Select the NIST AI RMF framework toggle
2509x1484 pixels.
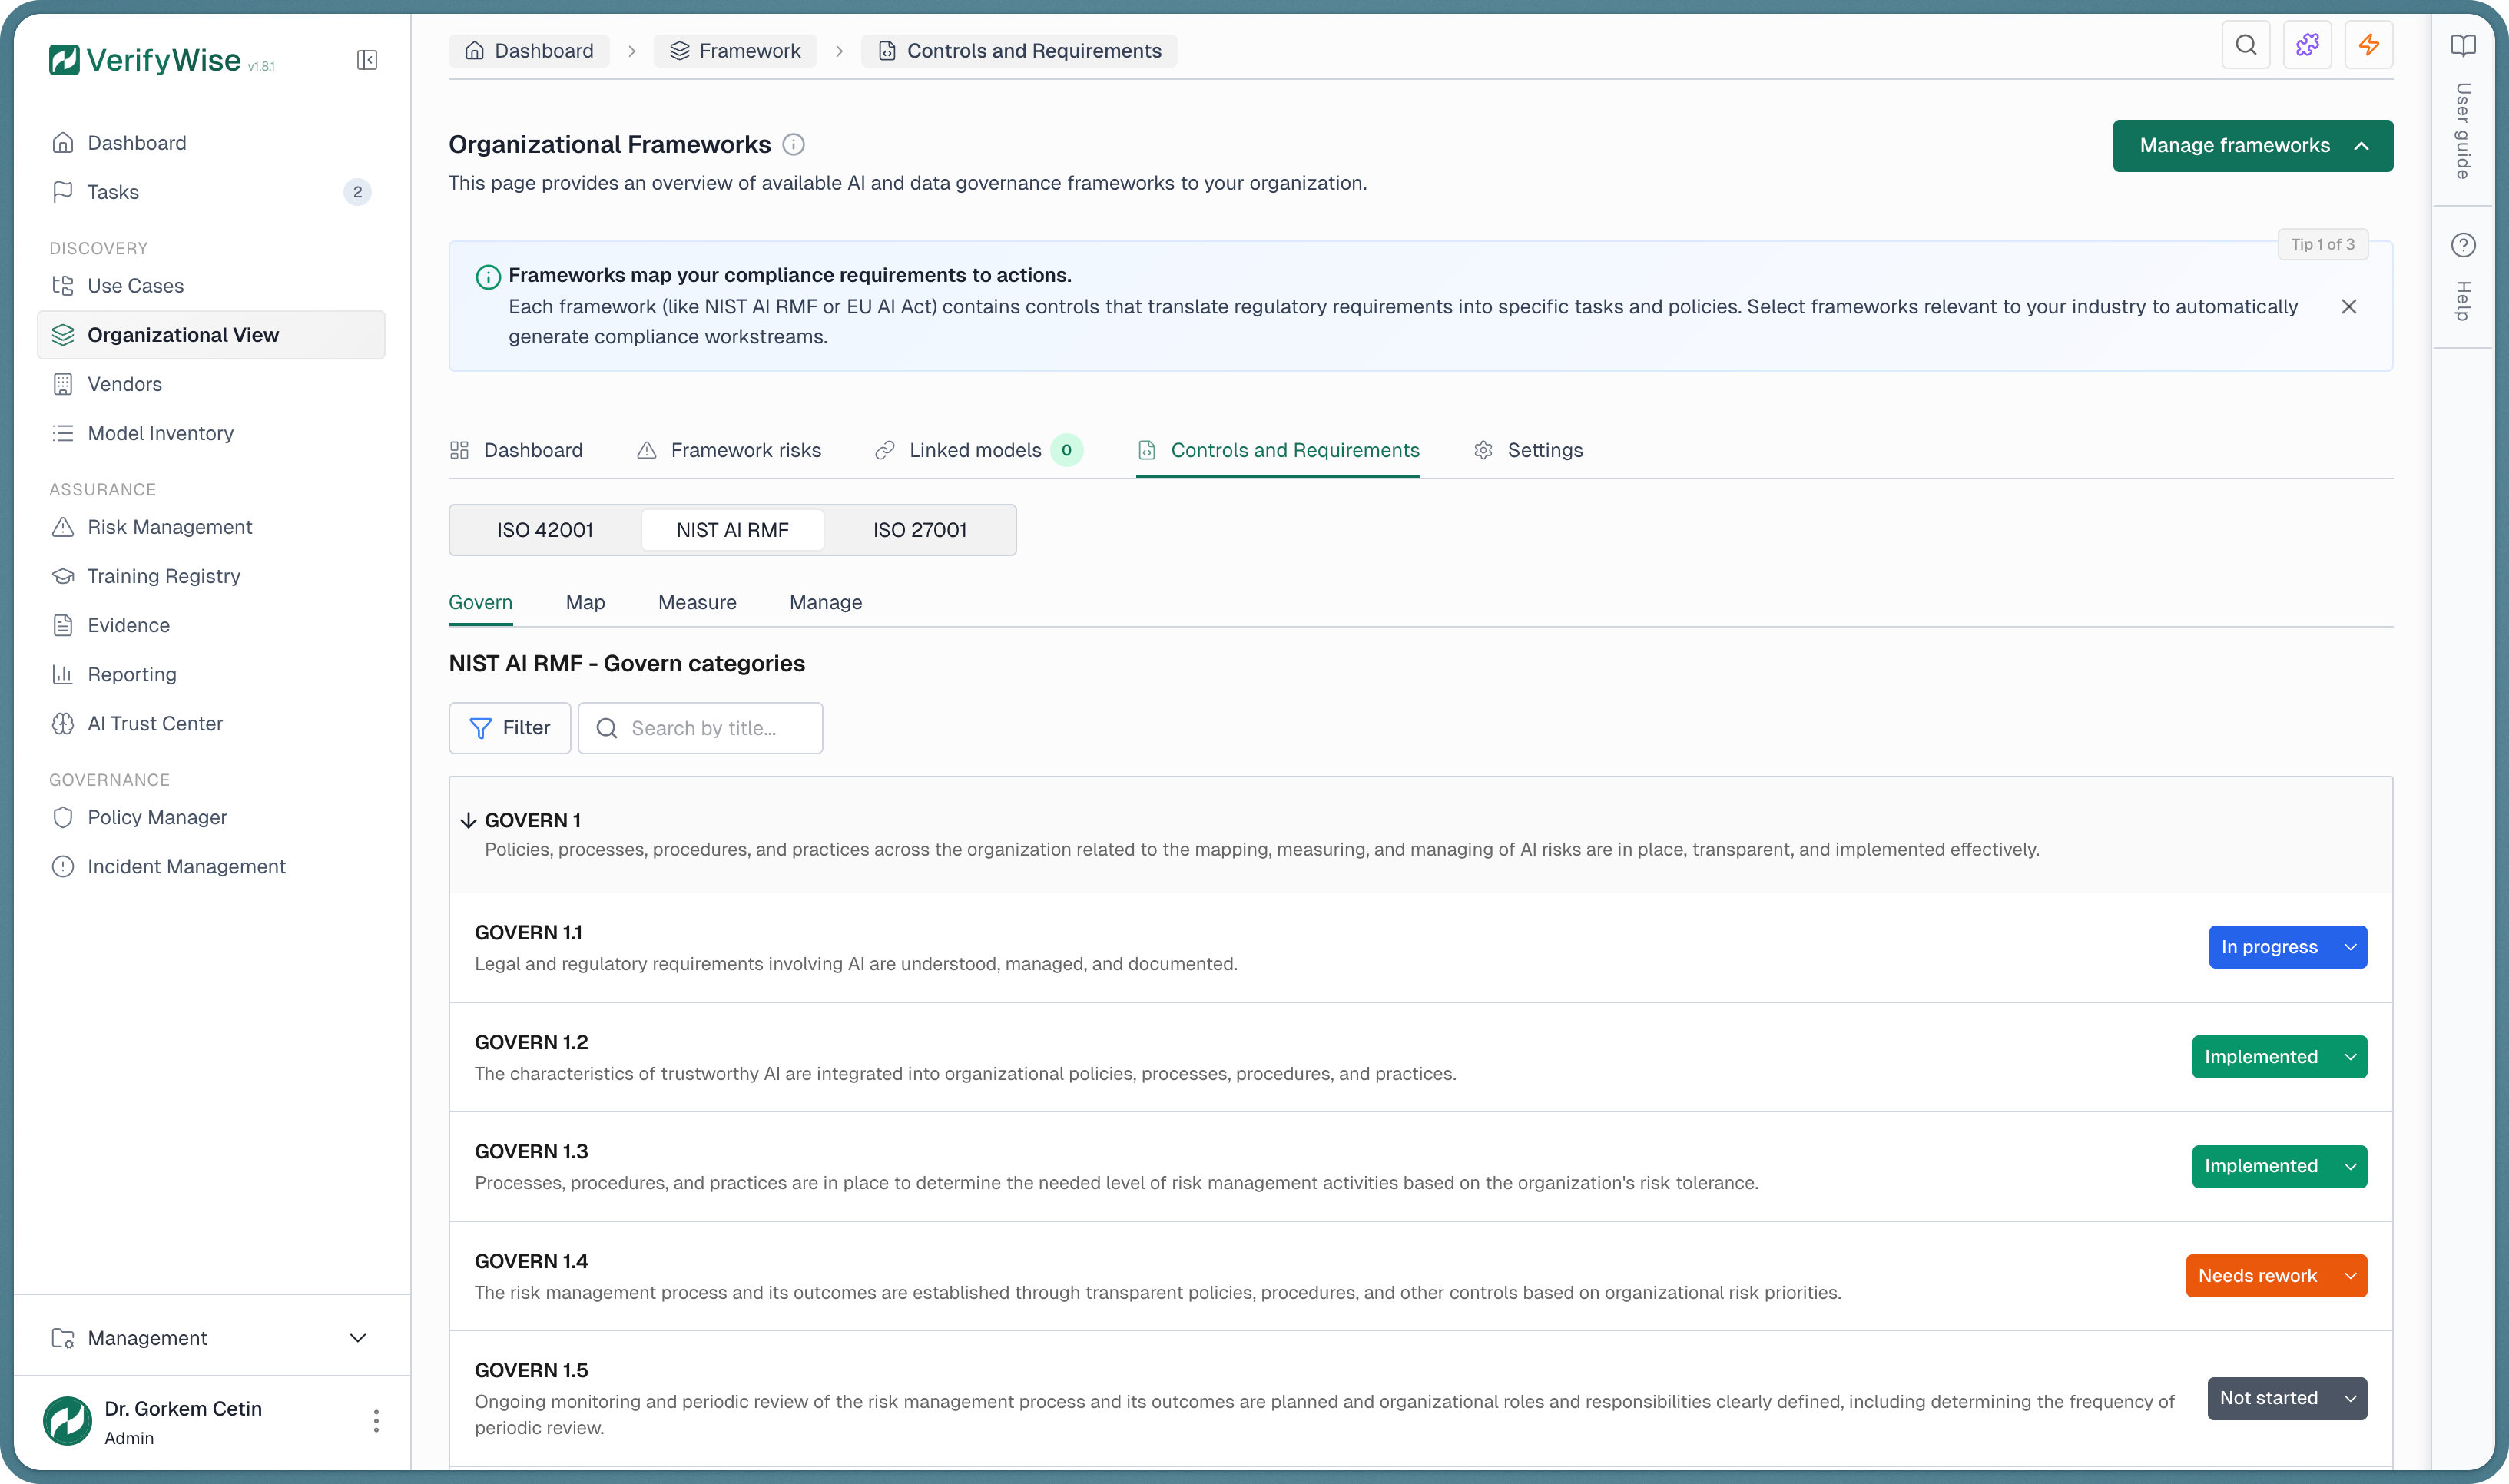733,529
